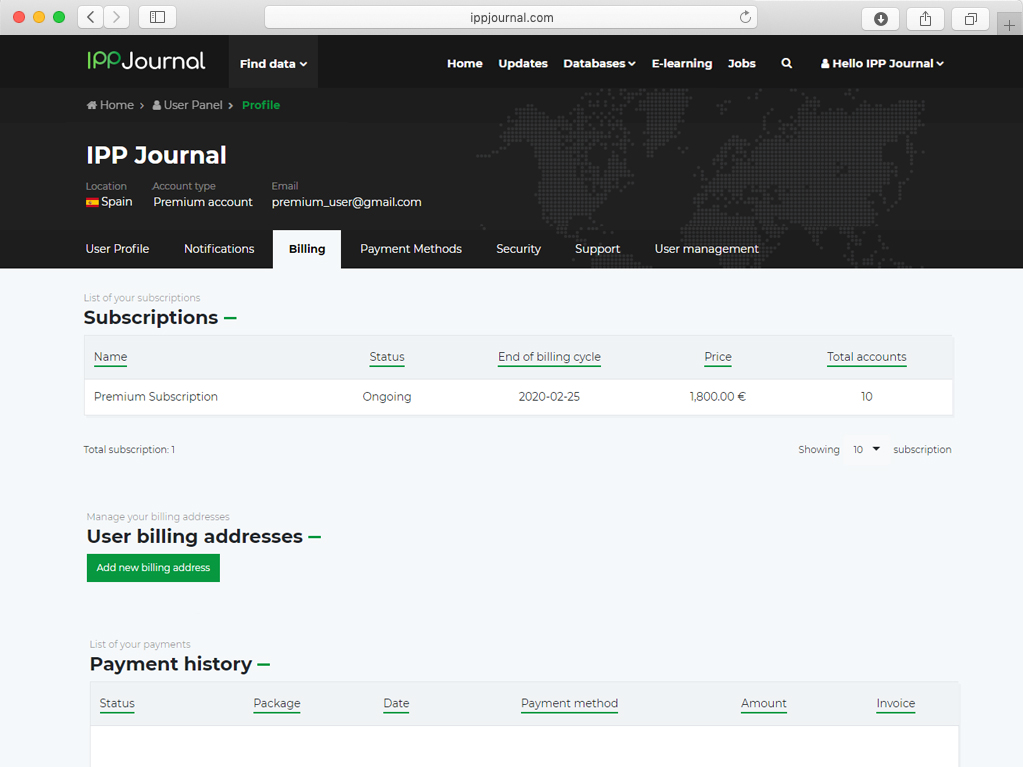
Task: Toggle Safari's sidebar button
Action: click(157, 17)
